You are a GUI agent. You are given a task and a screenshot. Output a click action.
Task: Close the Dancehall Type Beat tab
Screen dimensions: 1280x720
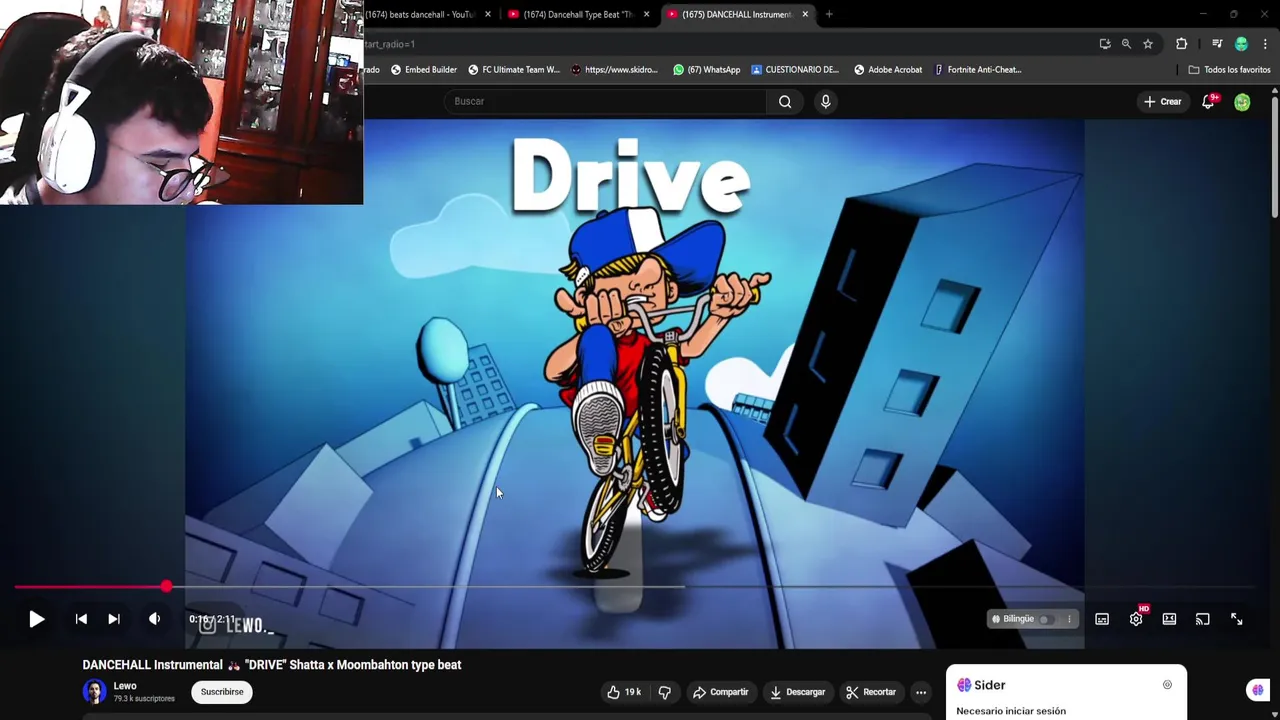(x=647, y=14)
